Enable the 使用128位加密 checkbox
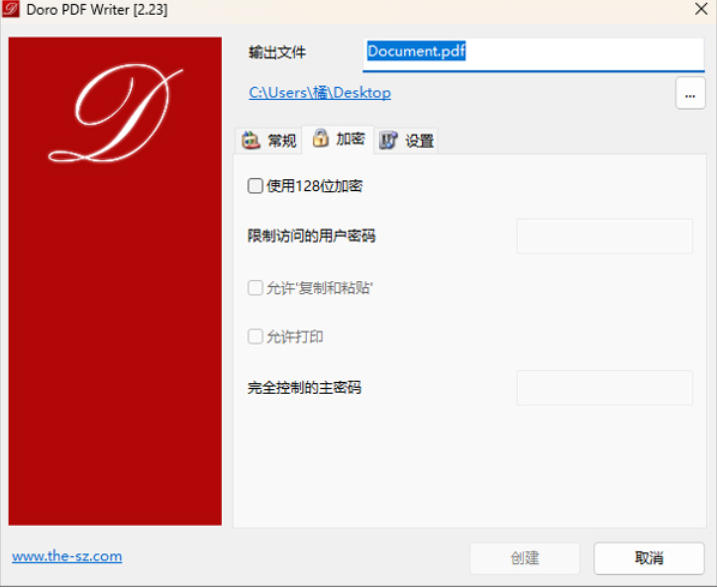 255,186
